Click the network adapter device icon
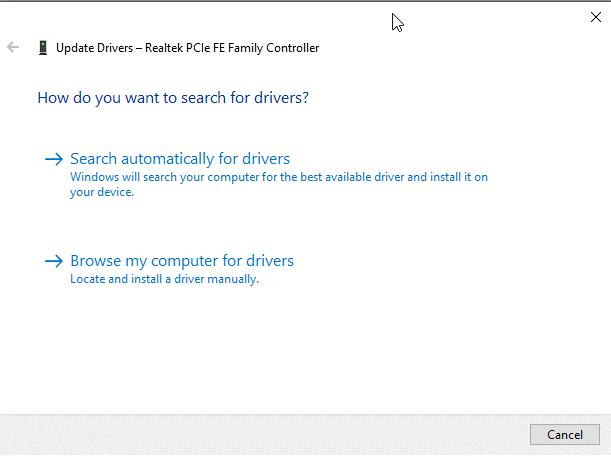 [43, 48]
